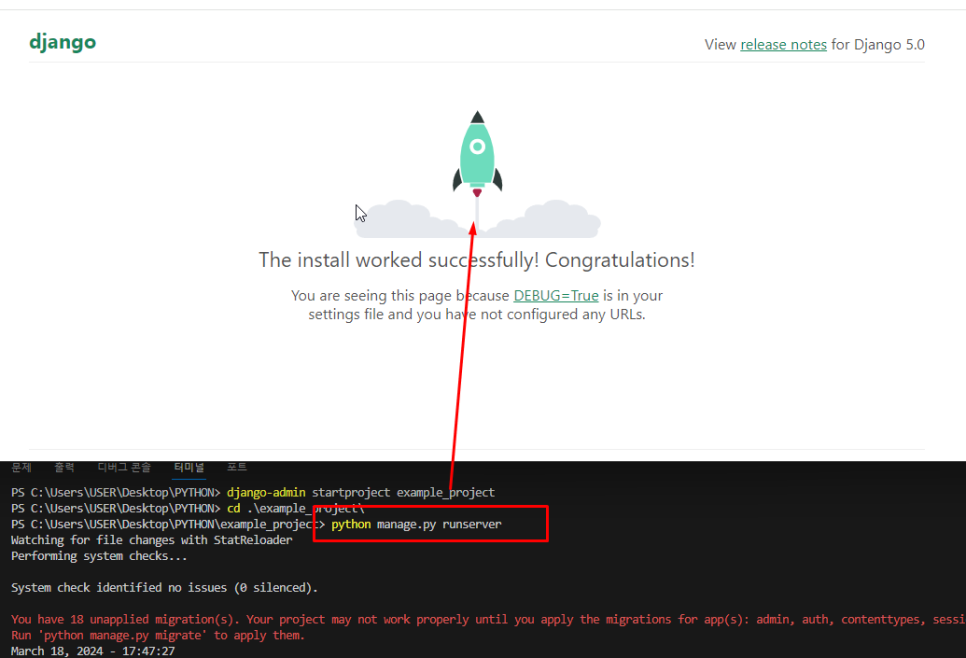
Task: Click 'System check identified no issues' line
Action: (x=164, y=588)
